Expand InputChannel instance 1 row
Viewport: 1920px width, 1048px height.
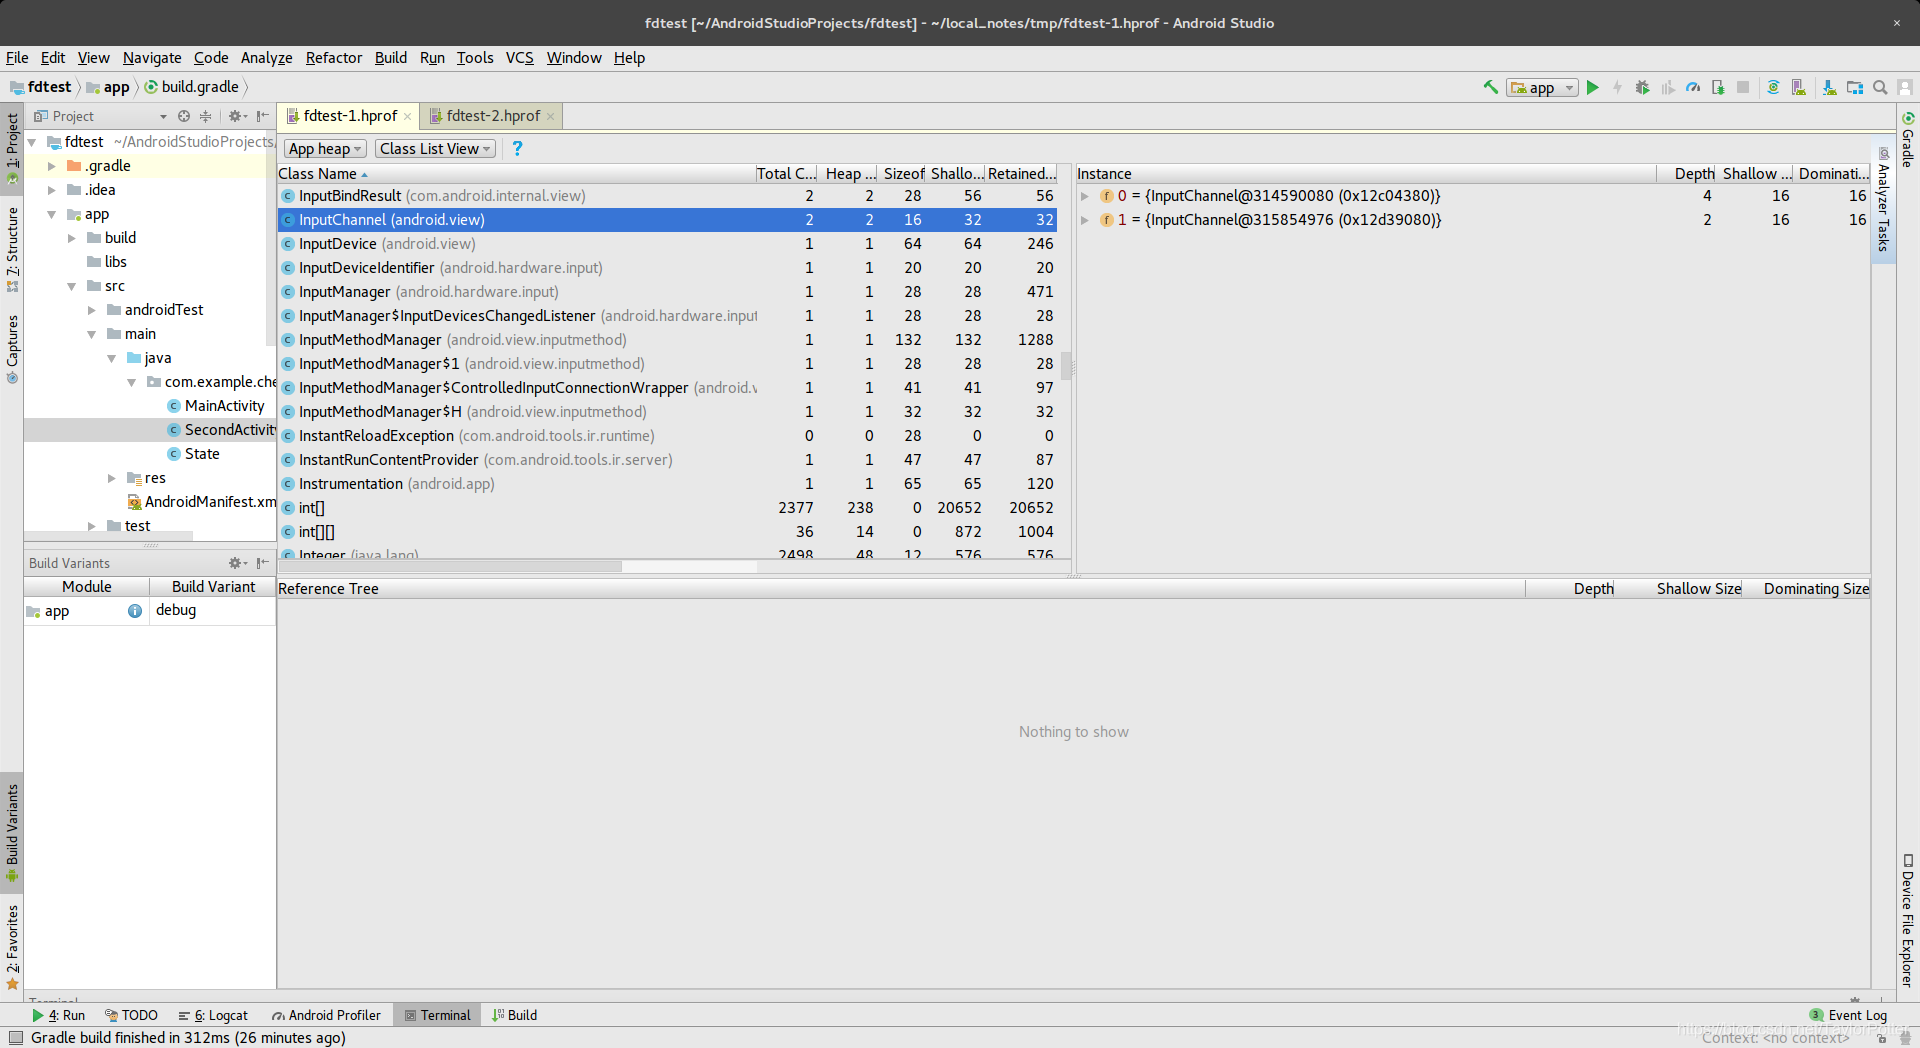[x=1085, y=220]
